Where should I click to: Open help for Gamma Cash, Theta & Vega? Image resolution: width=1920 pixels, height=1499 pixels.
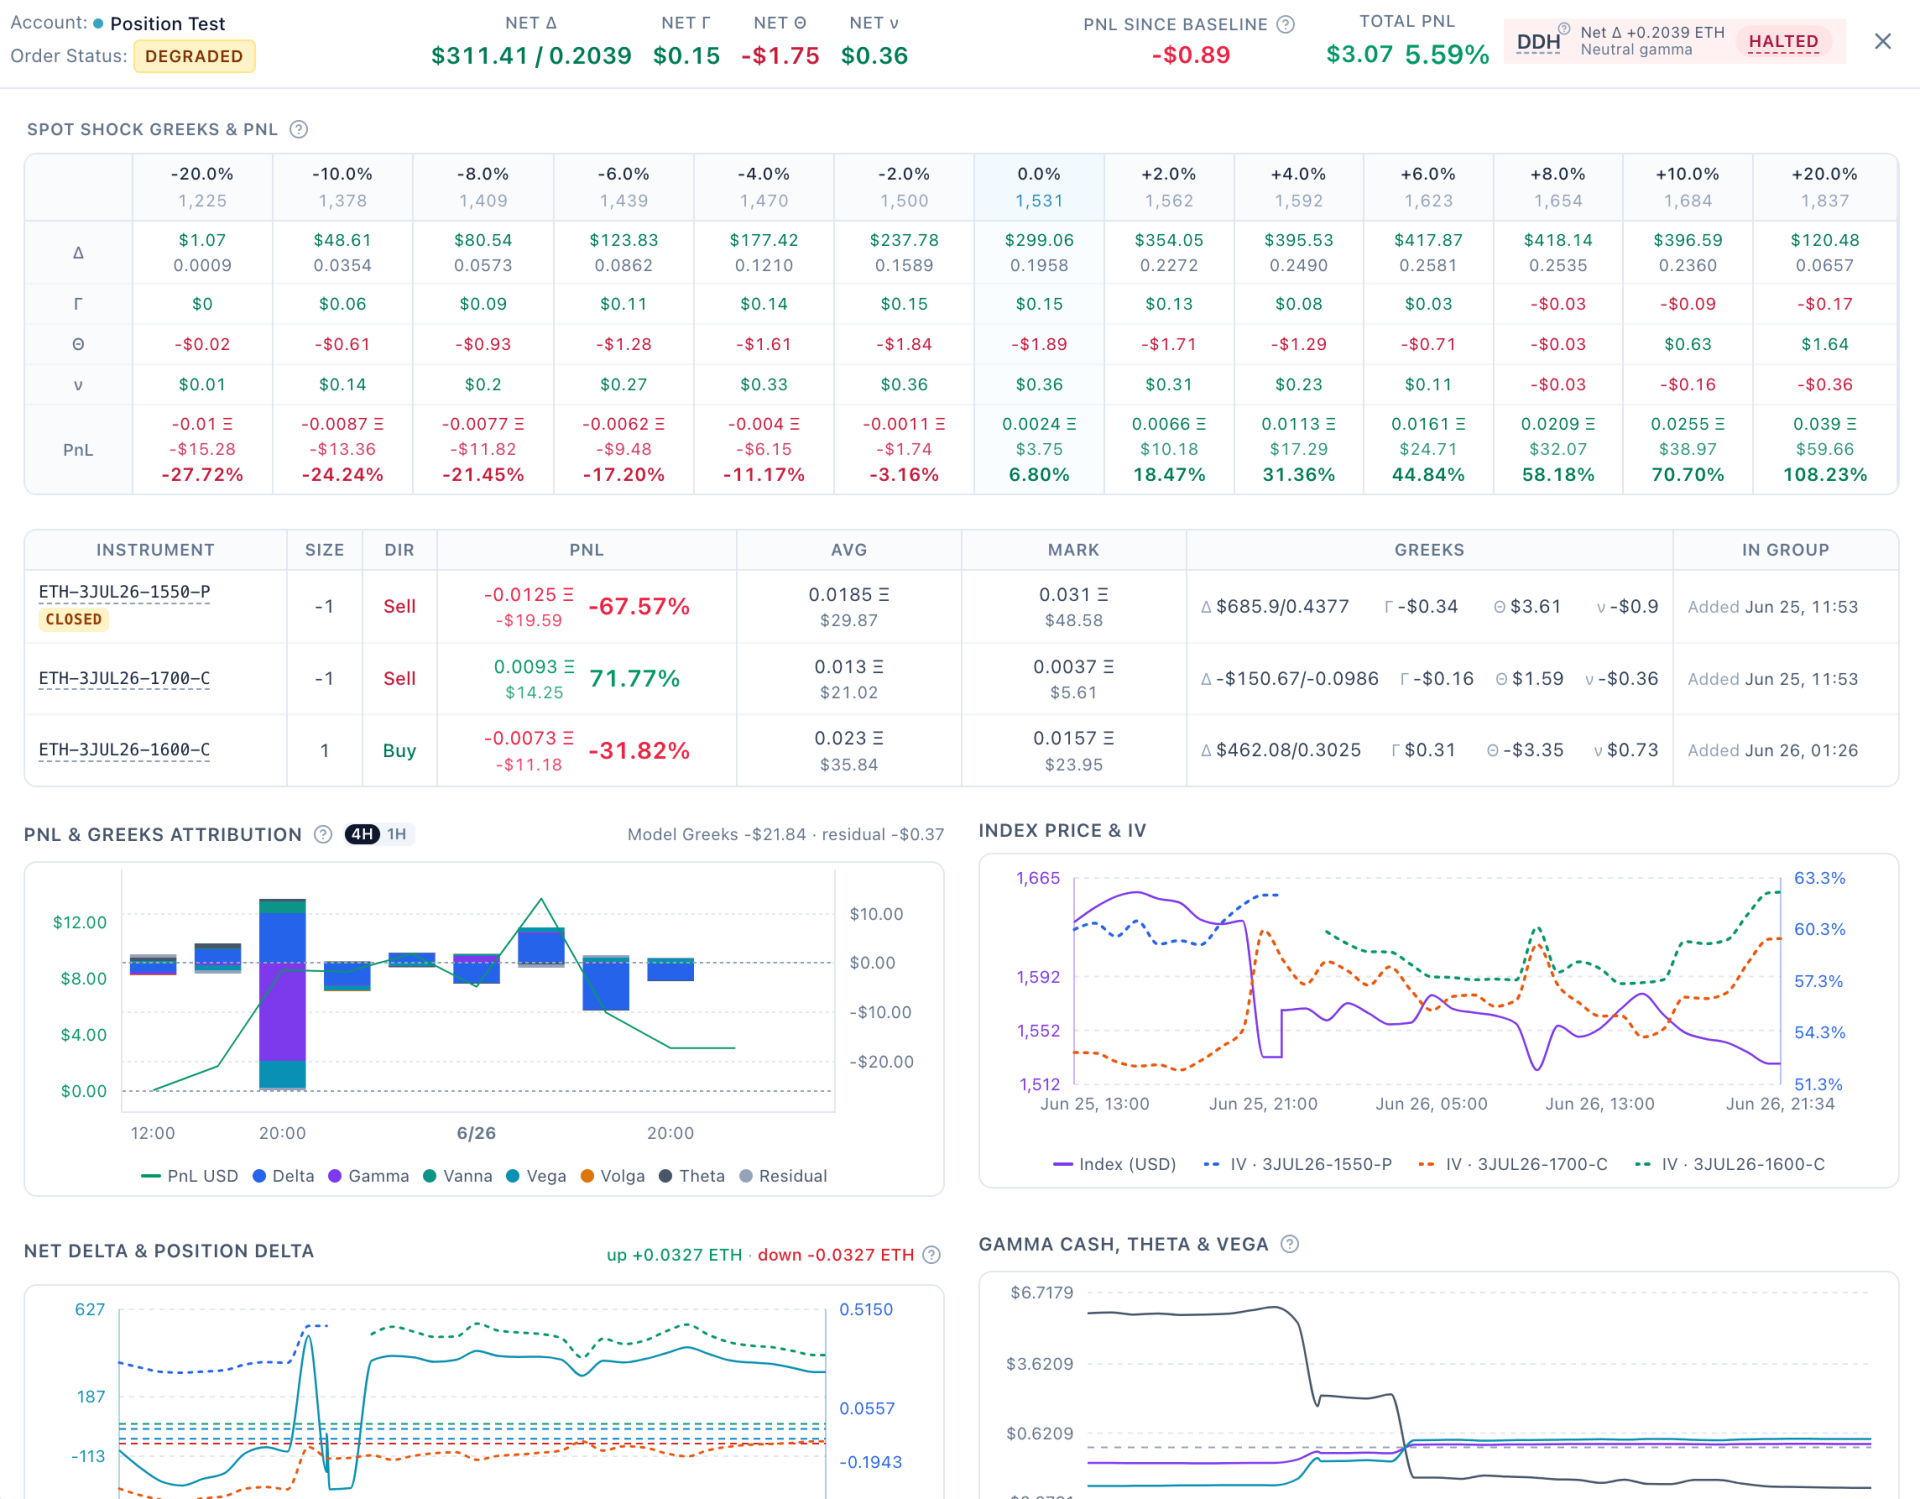click(1289, 1244)
